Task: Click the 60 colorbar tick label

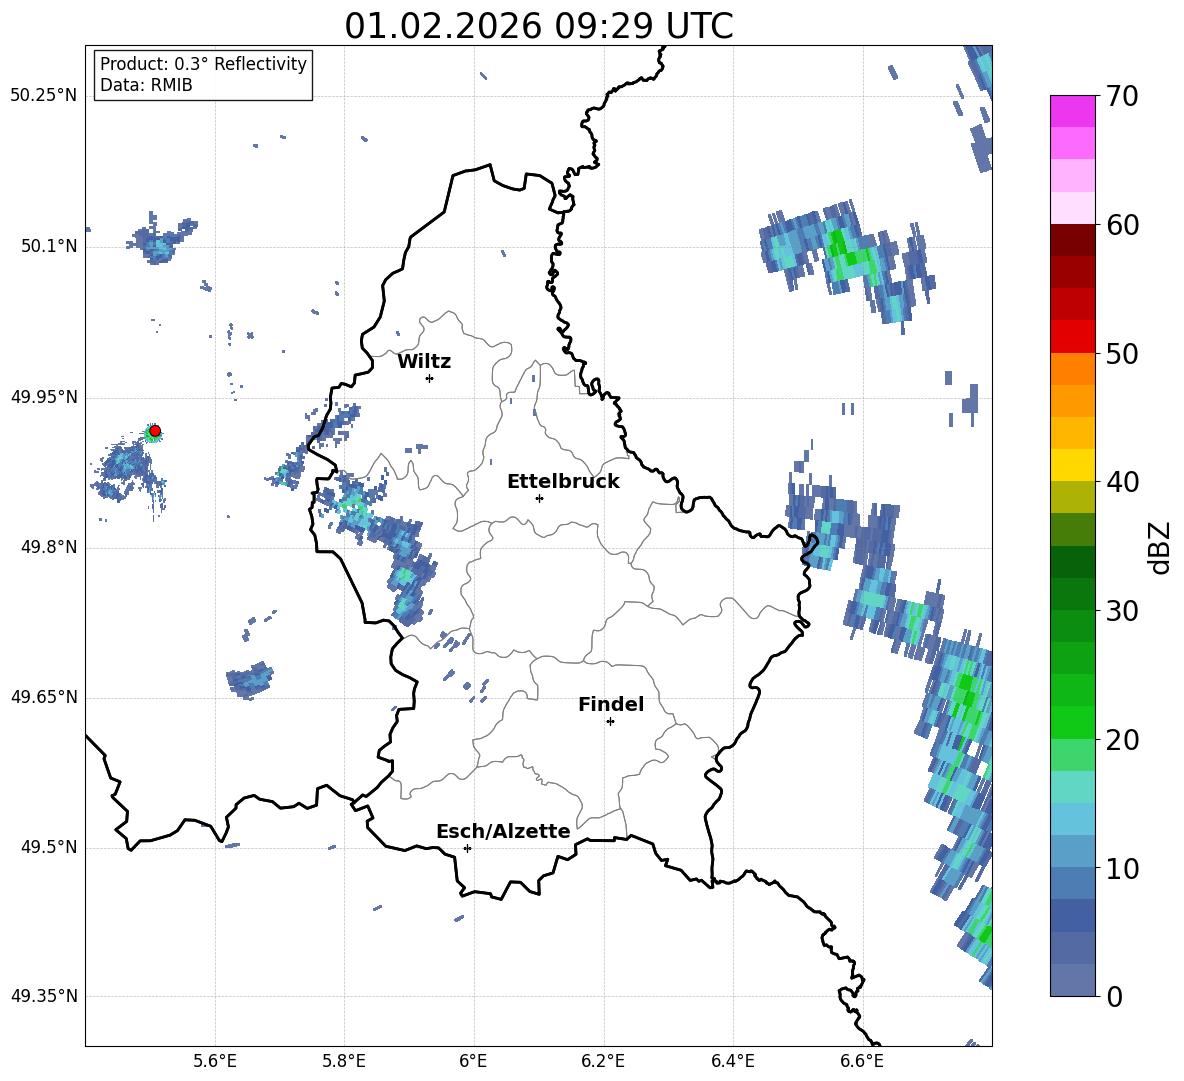Action: [x=1121, y=225]
